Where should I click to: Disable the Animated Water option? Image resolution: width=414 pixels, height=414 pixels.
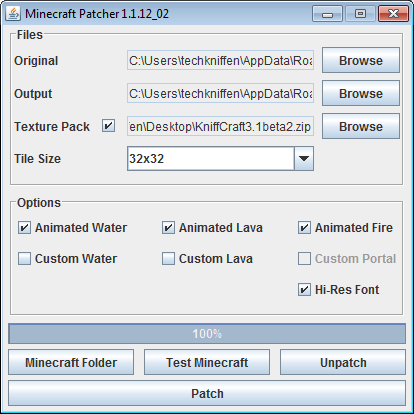pyautogui.click(x=24, y=228)
